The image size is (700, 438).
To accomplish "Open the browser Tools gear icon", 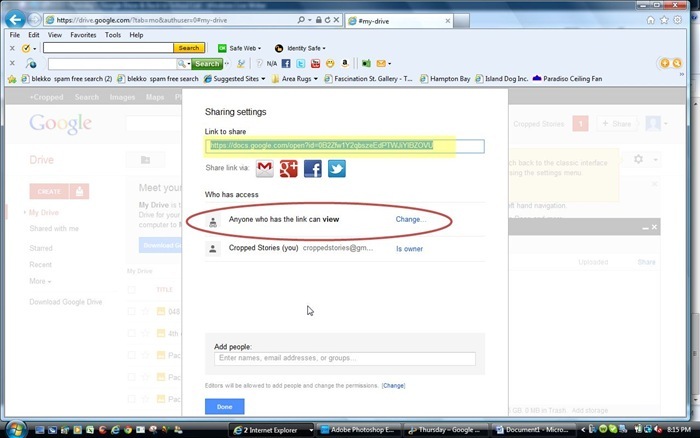I will [678, 20].
